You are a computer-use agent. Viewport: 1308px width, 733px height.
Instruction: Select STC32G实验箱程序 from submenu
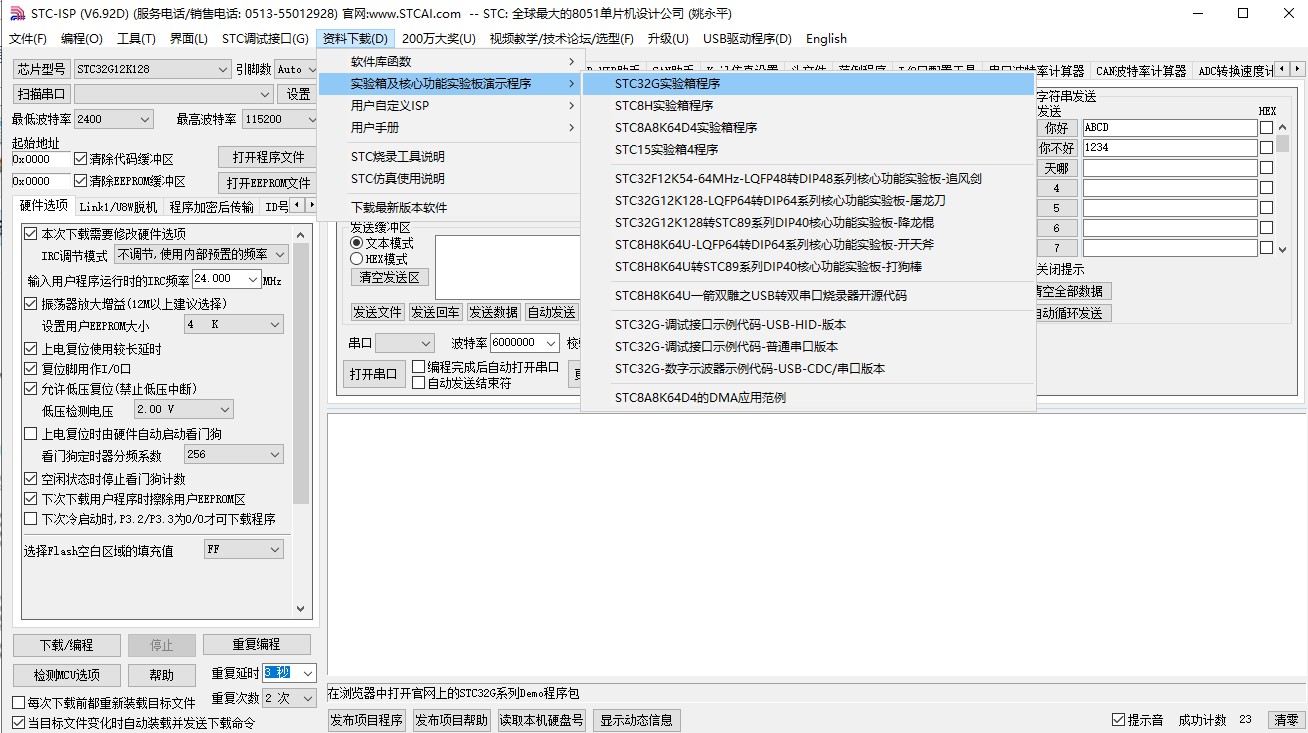(x=808, y=84)
